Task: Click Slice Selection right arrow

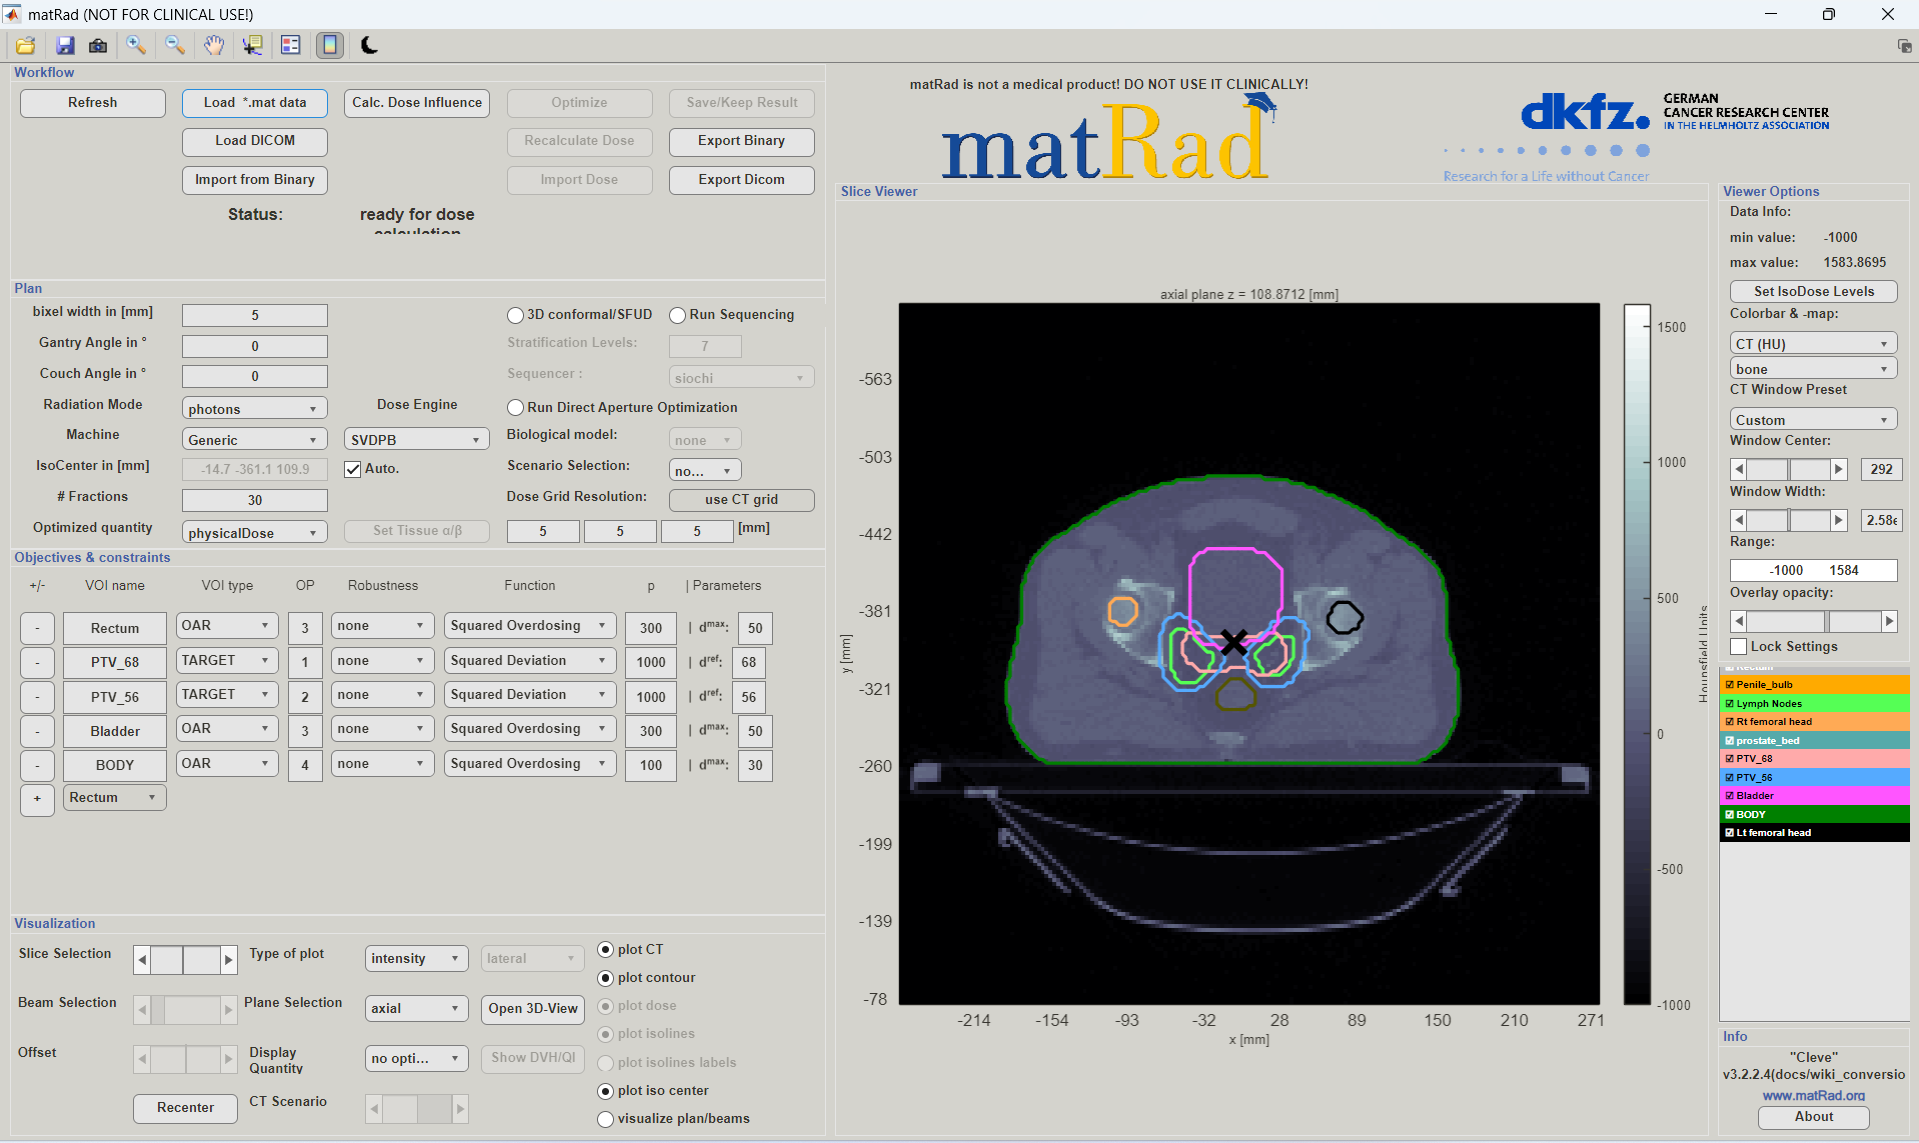Action: pyautogui.click(x=229, y=960)
